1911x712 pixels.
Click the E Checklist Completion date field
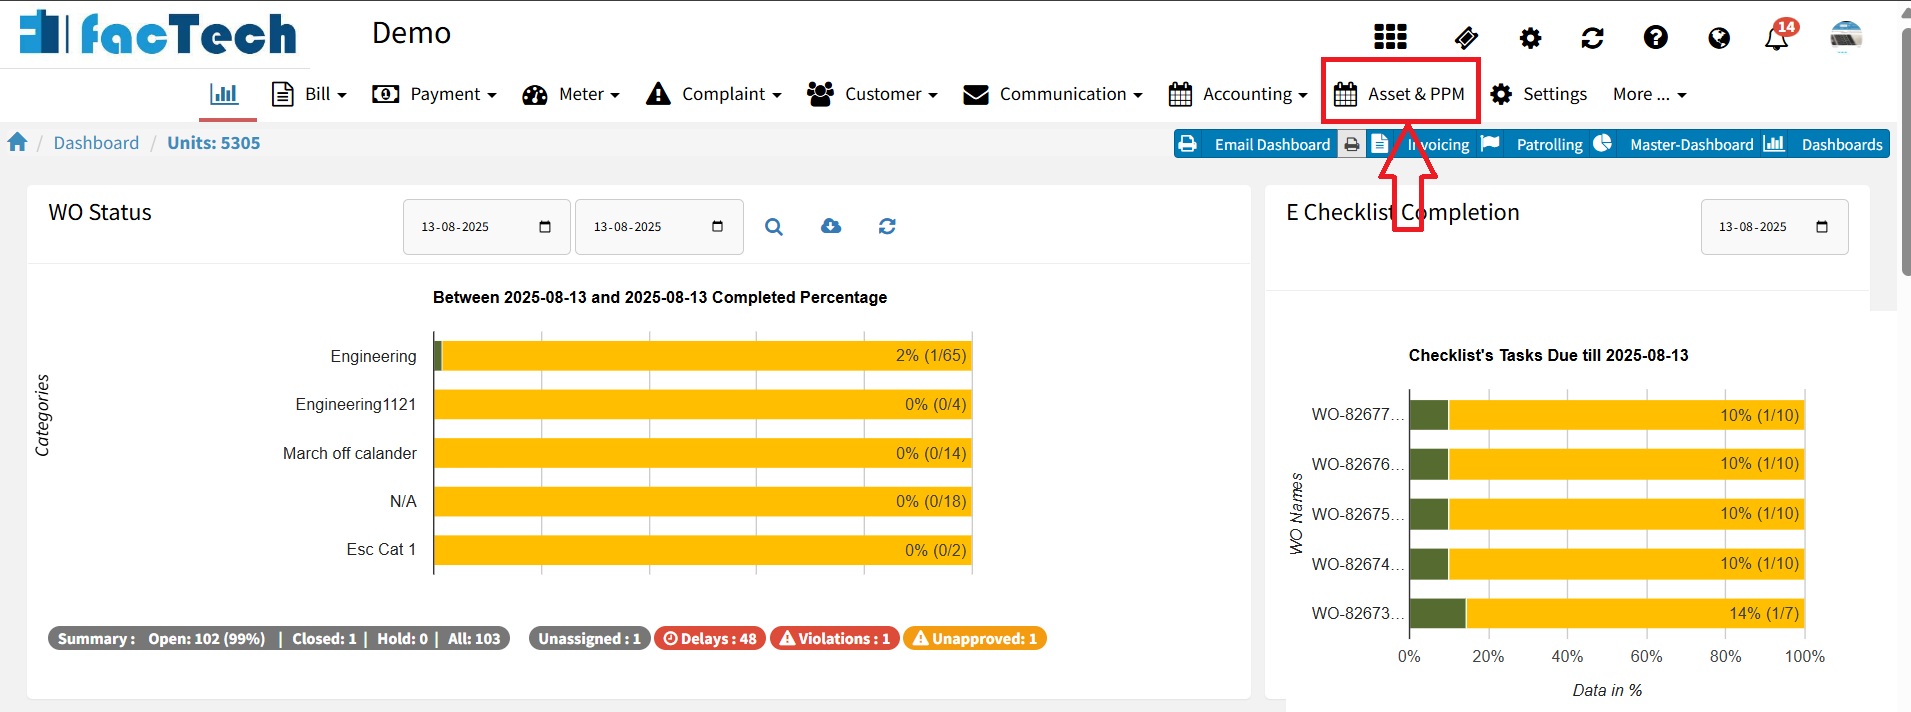tap(1773, 227)
